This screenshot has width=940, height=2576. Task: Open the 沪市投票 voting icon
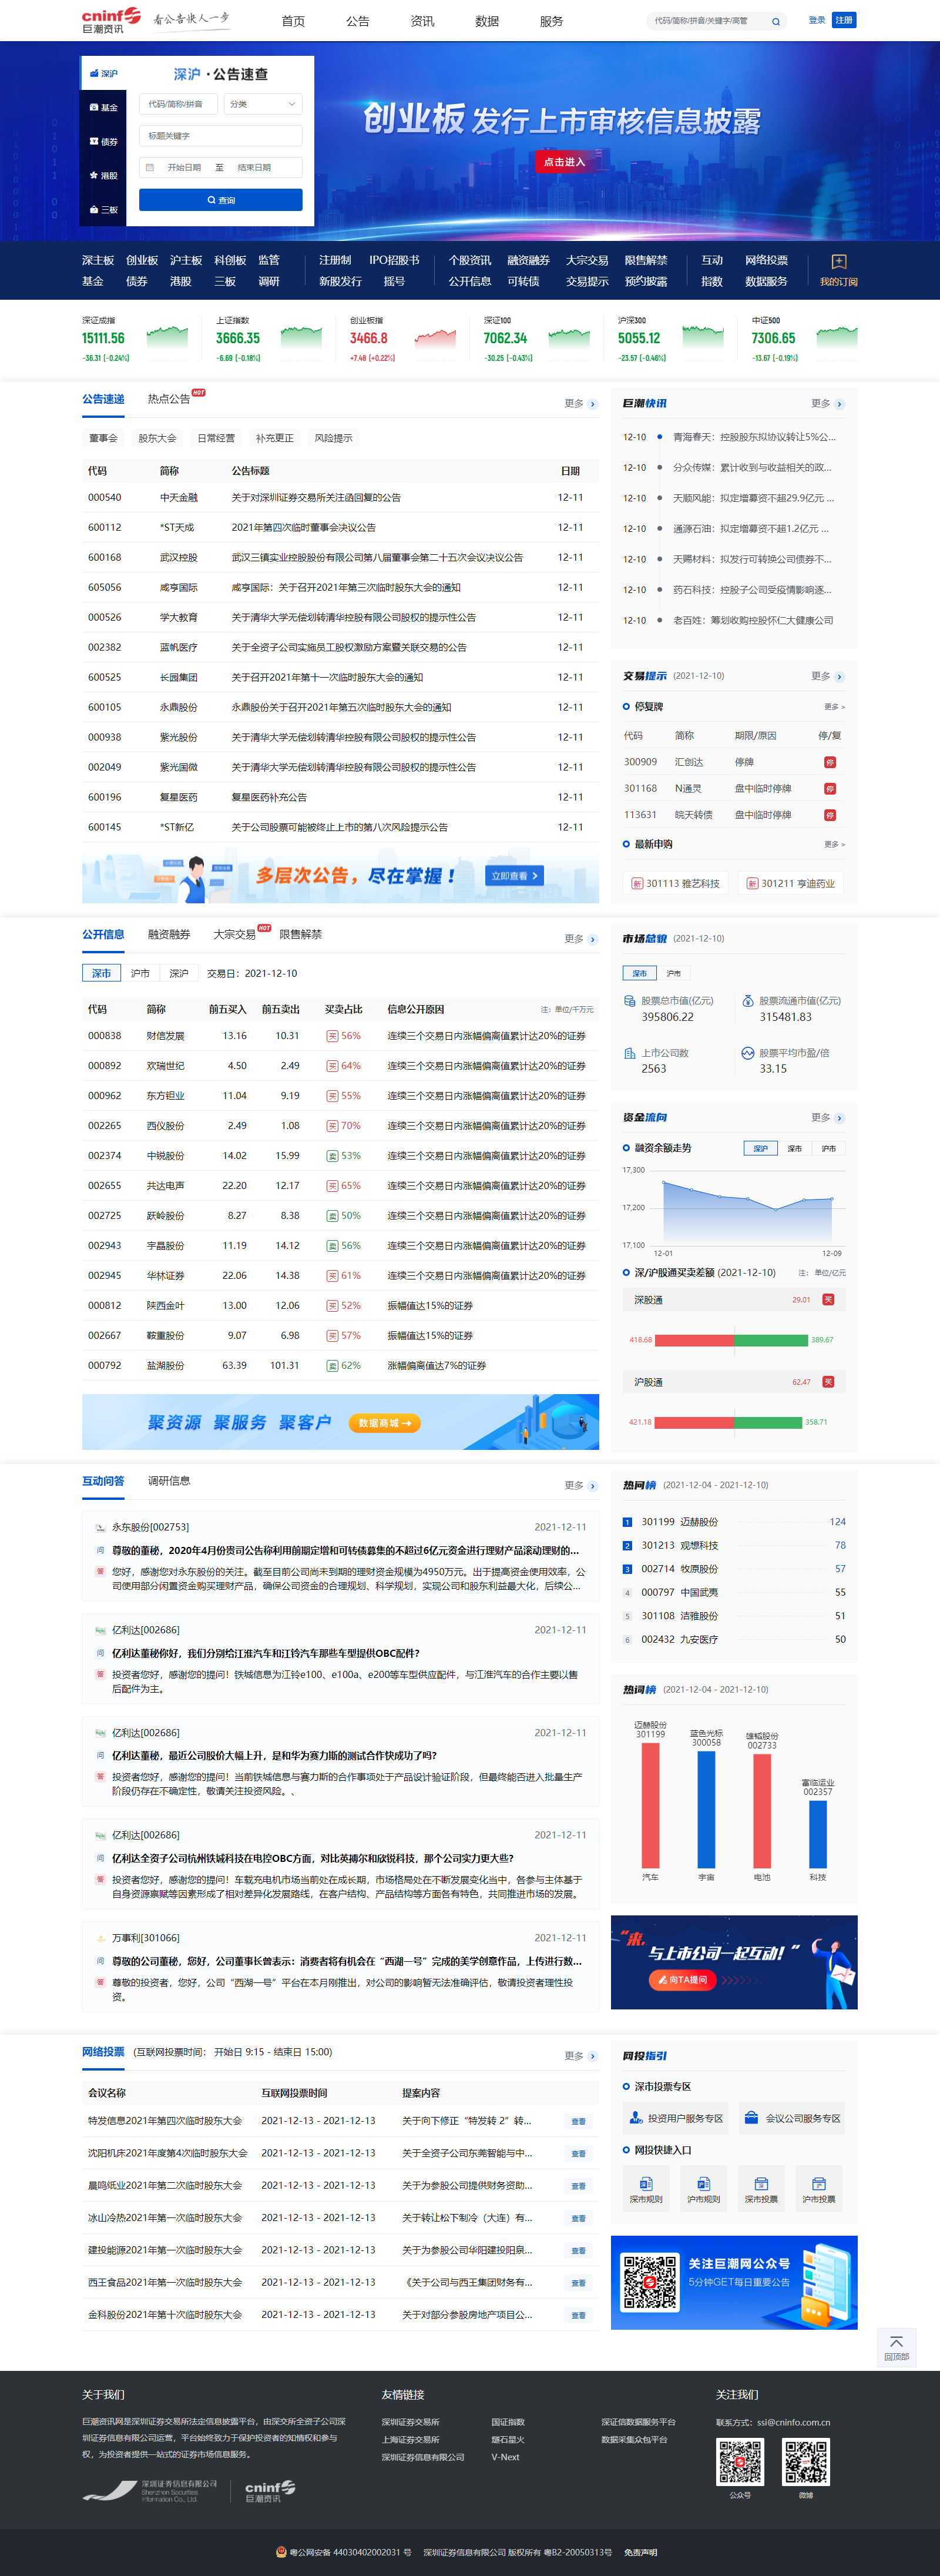pyautogui.click(x=818, y=2183)
